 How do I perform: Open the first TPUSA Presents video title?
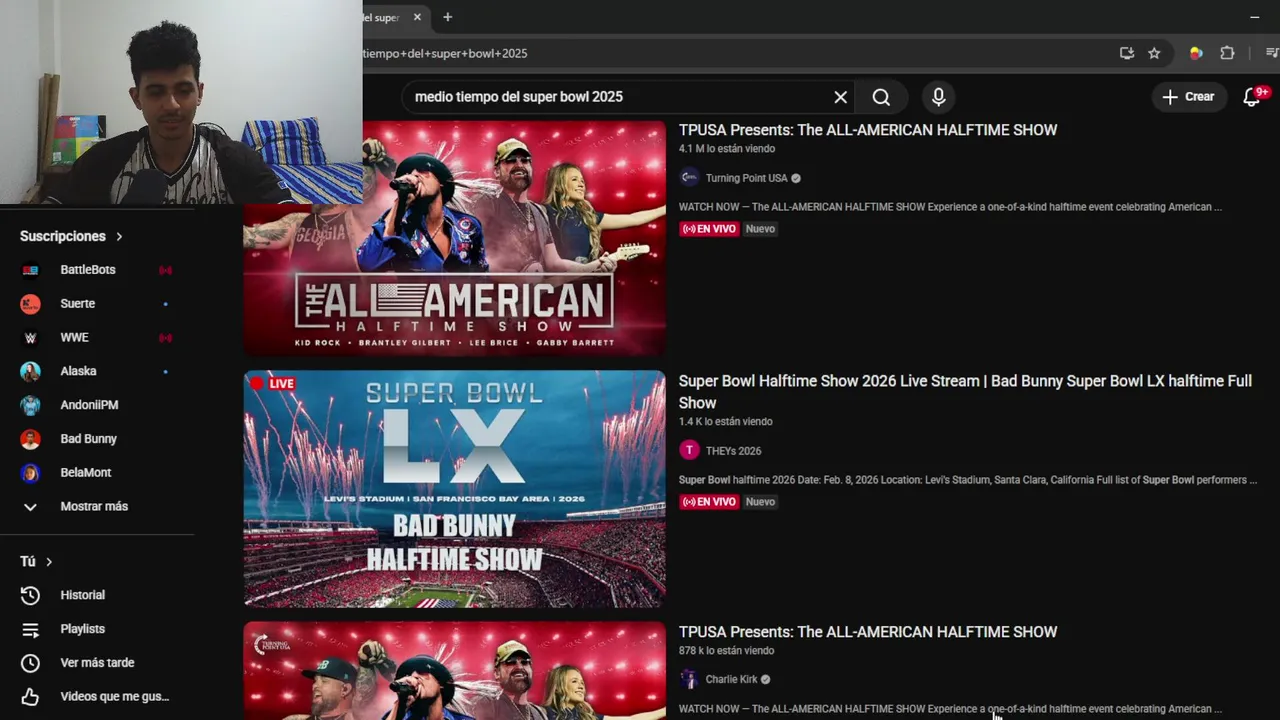[x=868, y=130]
